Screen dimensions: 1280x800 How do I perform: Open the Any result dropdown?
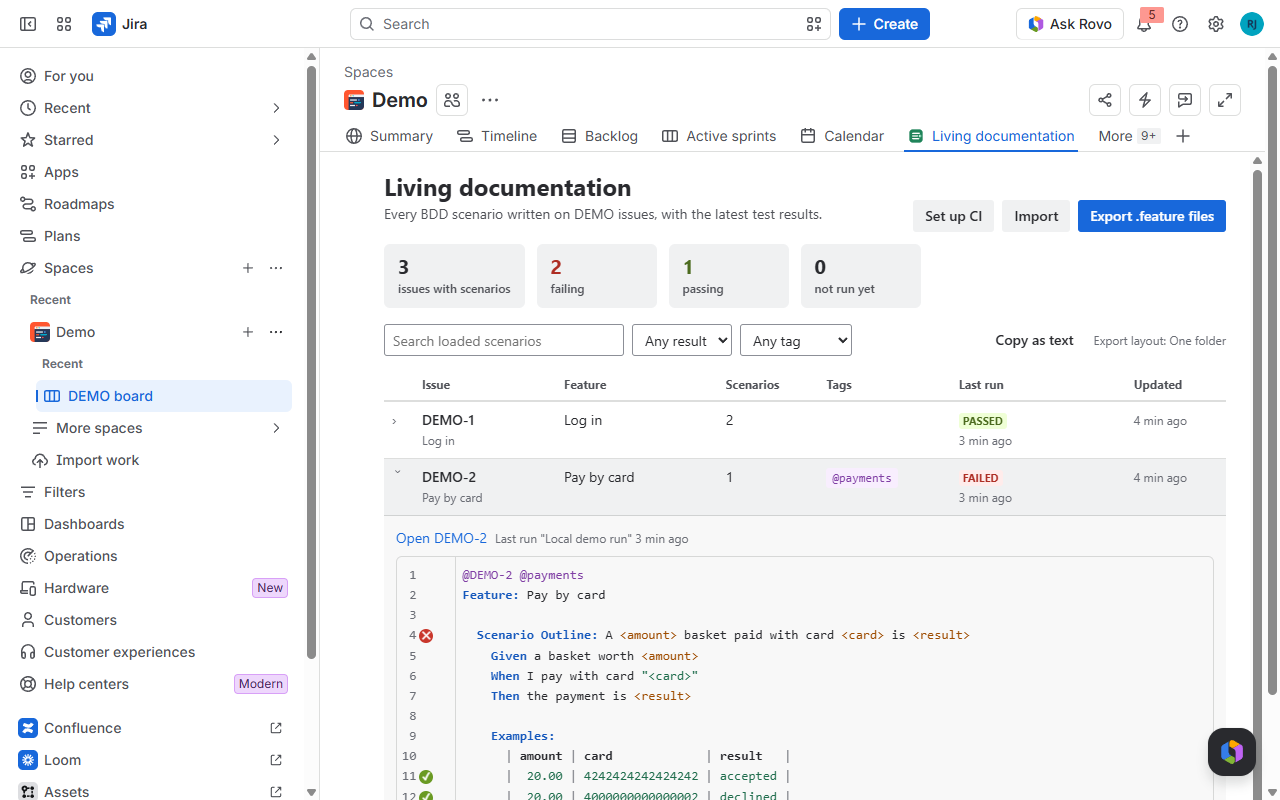click(x=682, y=340)
